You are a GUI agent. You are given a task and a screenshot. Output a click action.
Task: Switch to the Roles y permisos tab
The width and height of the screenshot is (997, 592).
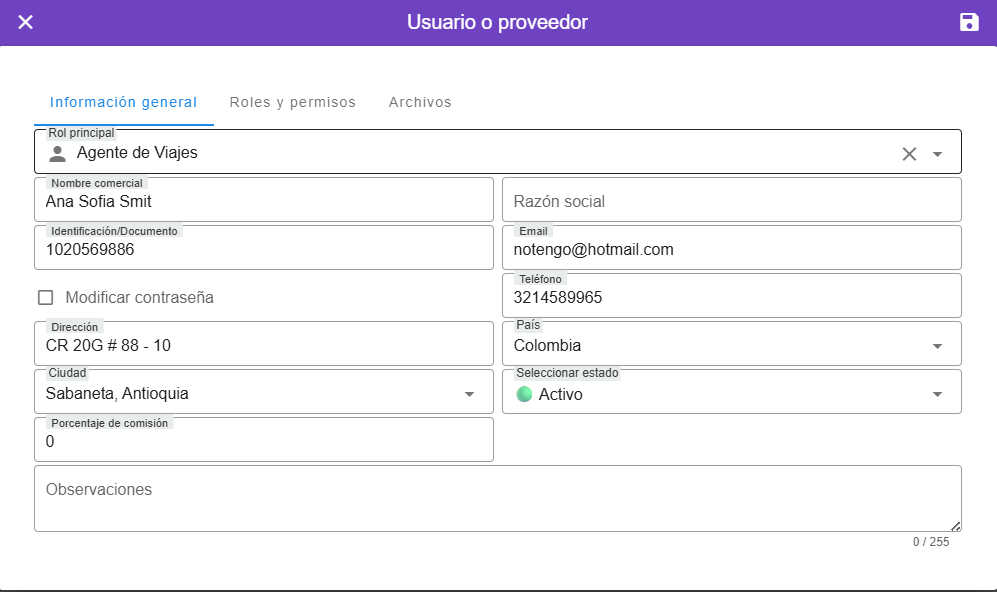coord(292,102)
